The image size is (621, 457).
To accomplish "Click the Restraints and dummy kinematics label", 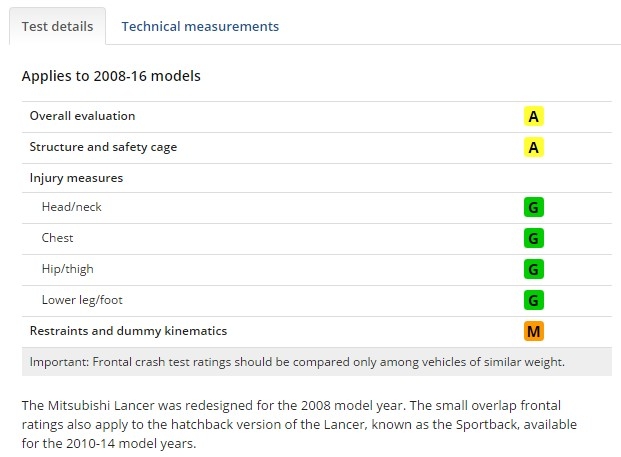I will tap(128, 331).
